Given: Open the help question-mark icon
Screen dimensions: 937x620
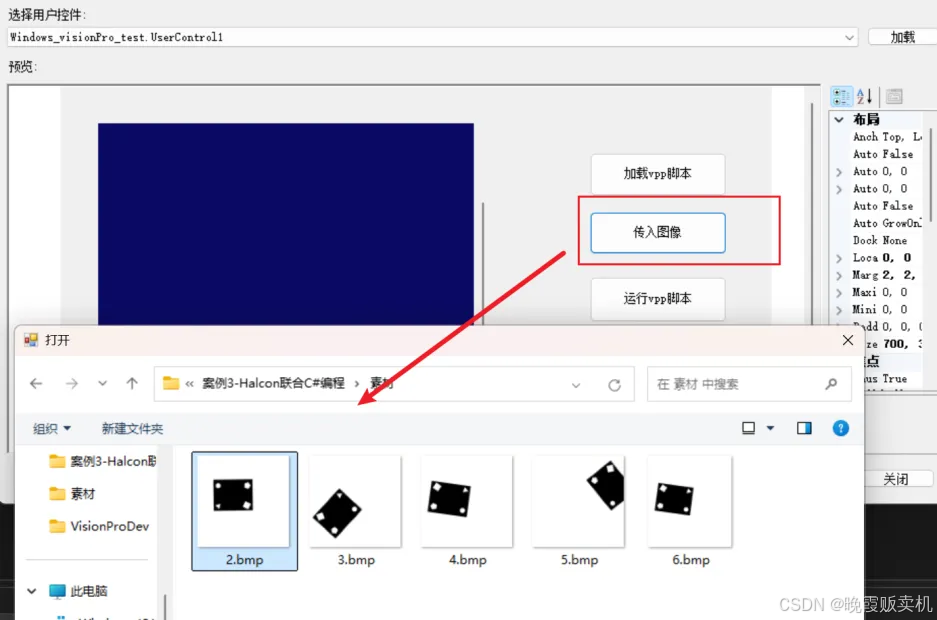Looking at the screenshot, I should pyautogui.click(x=840, y=427).
